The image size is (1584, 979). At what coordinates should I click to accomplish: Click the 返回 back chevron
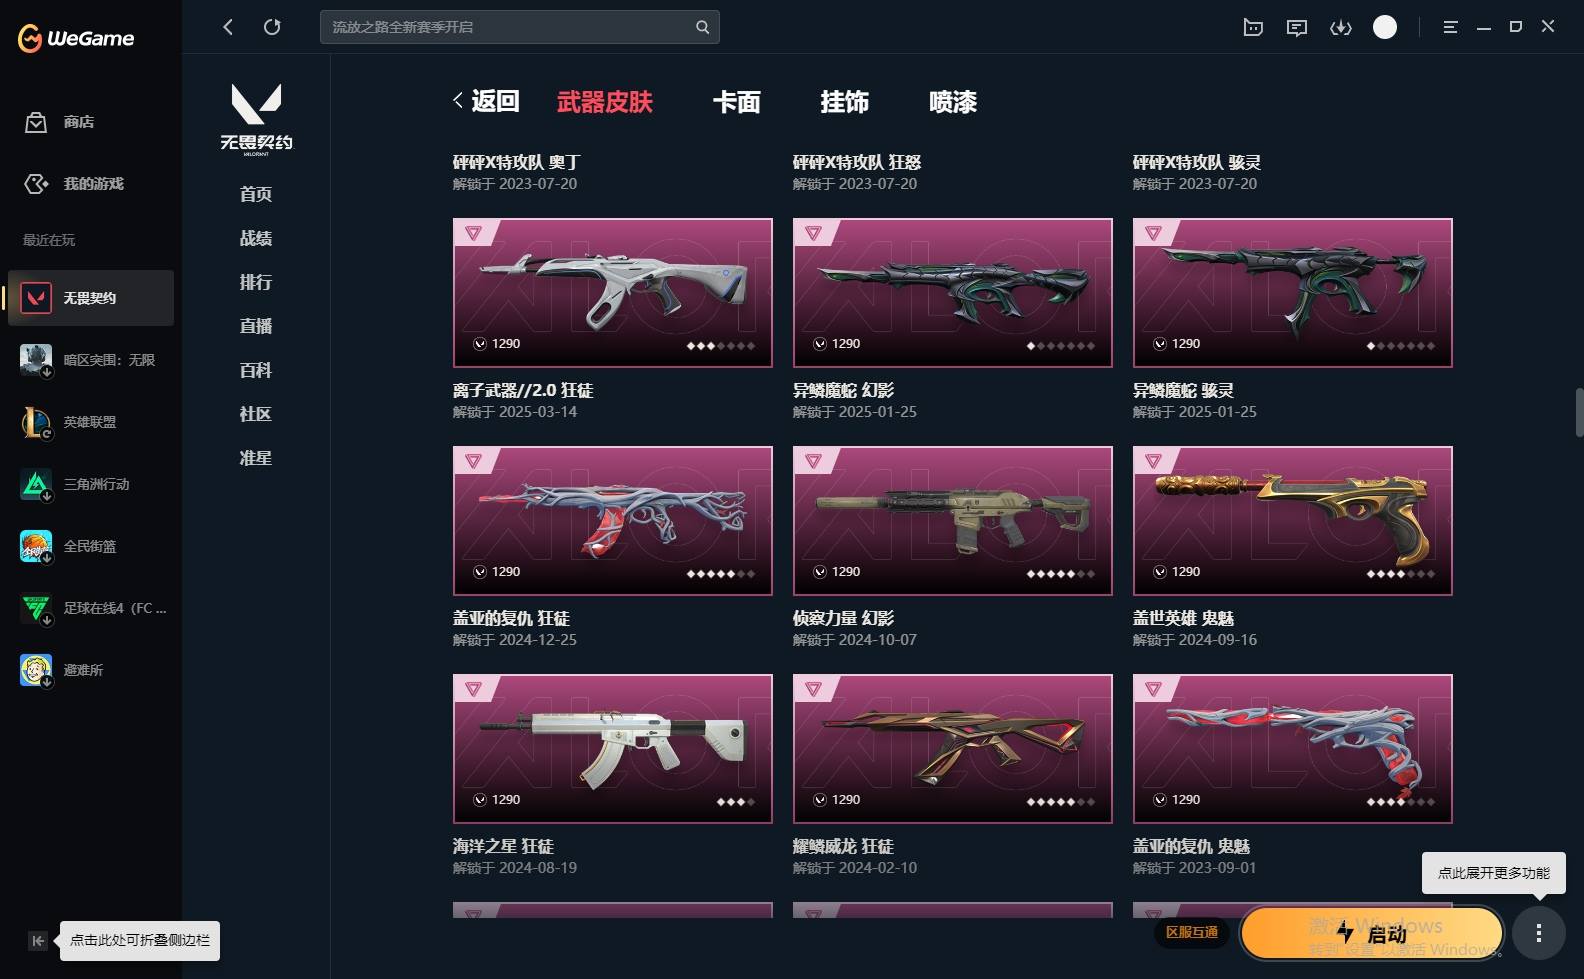[458, 100]
